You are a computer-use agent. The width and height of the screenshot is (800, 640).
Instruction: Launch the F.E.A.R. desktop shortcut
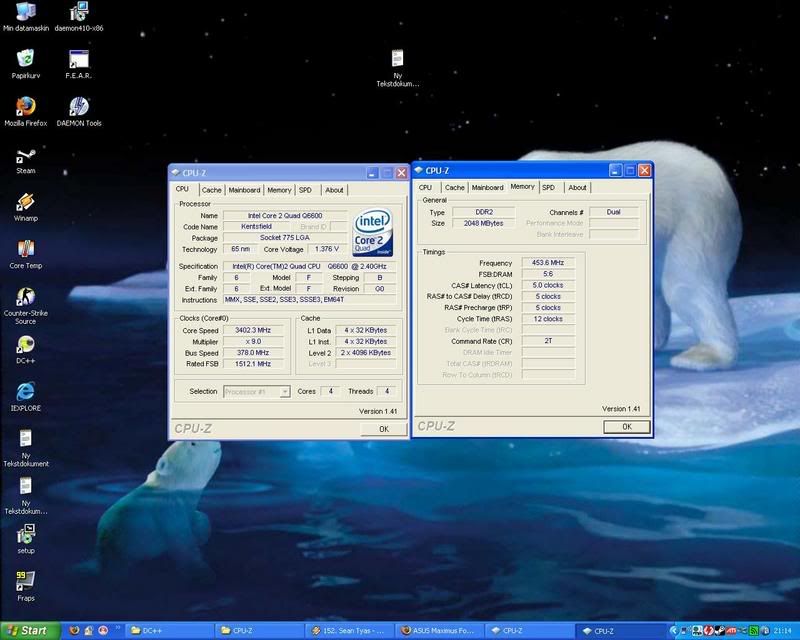point(79,64)
